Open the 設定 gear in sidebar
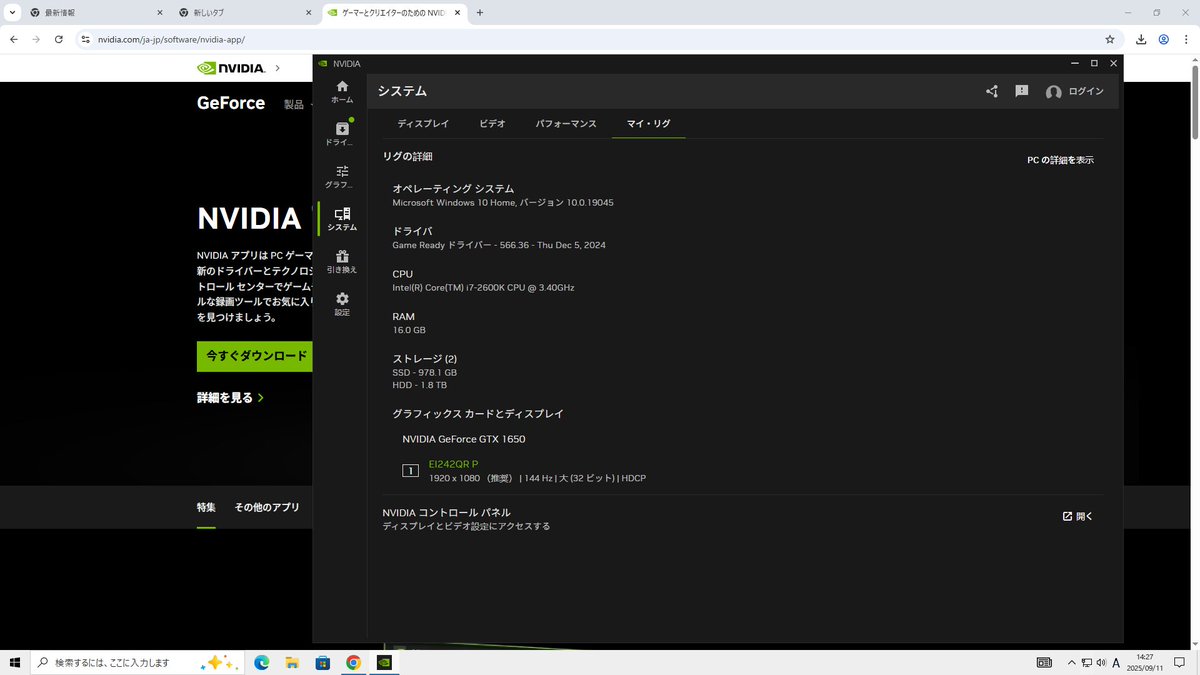 point(342,304)
